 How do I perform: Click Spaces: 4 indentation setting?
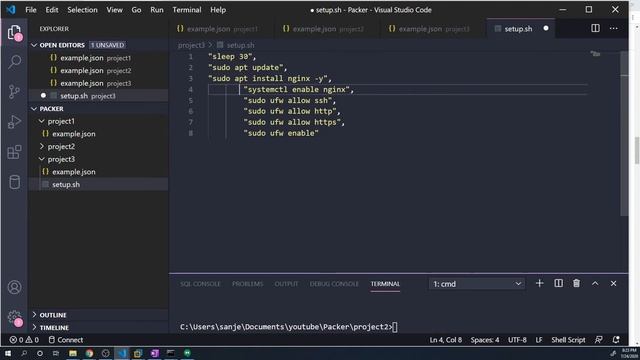pos(485,340)
